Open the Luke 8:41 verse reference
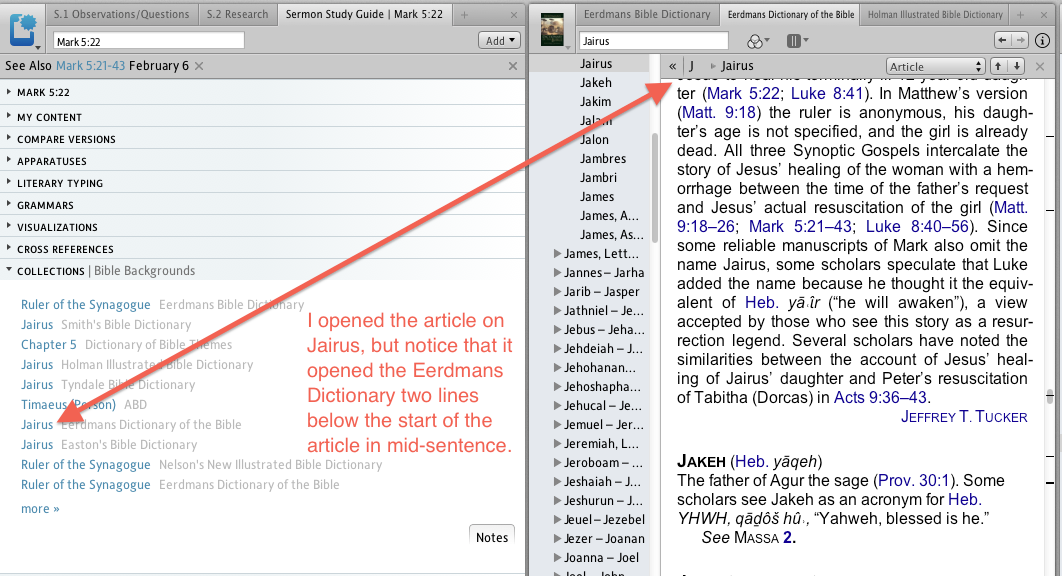 [827, 94]
